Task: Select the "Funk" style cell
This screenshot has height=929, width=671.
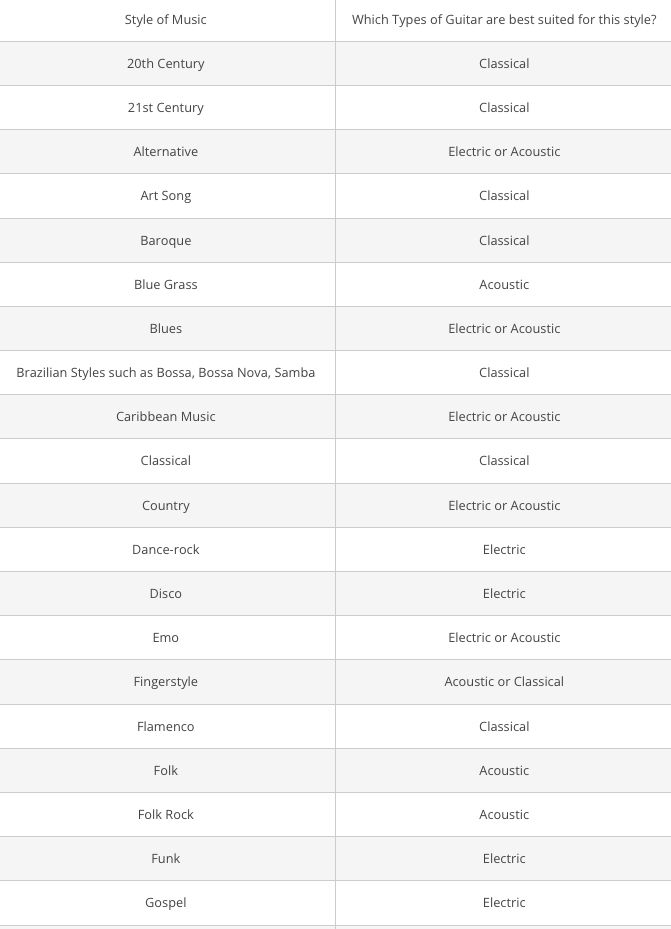Action: 166,859
